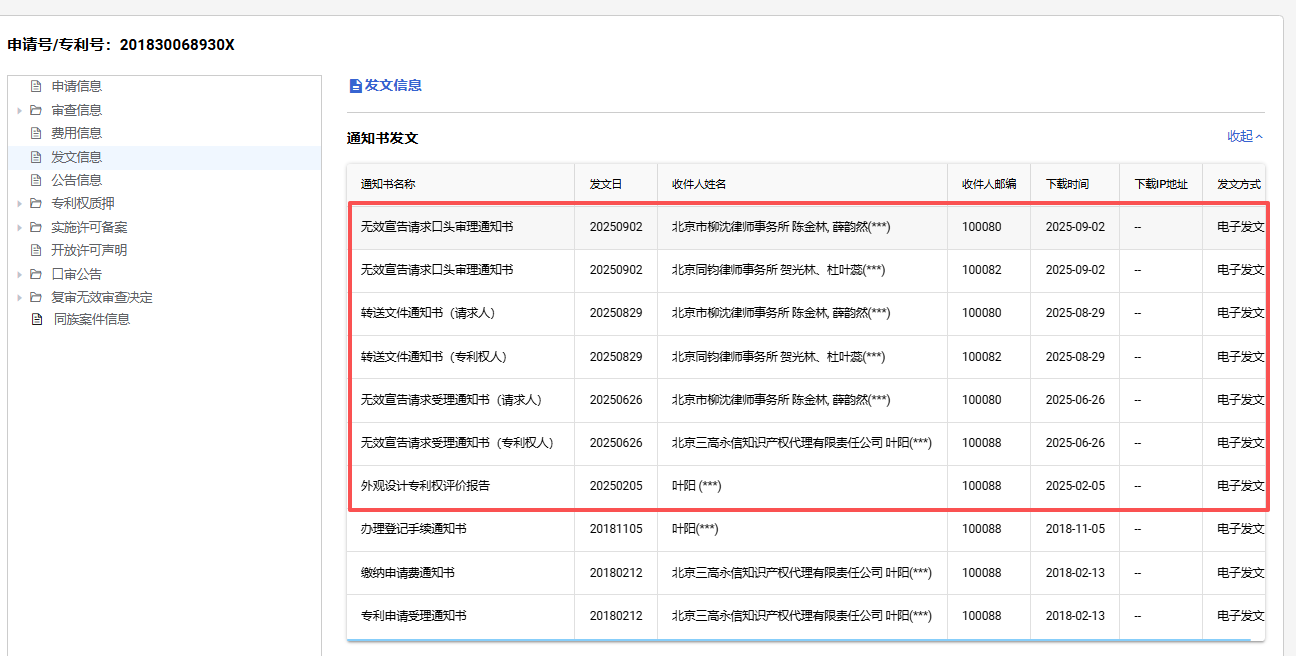Expand the 实施许可备案 tree node arrow
The width and height of the screenshot is (1296, 656).
19,227
